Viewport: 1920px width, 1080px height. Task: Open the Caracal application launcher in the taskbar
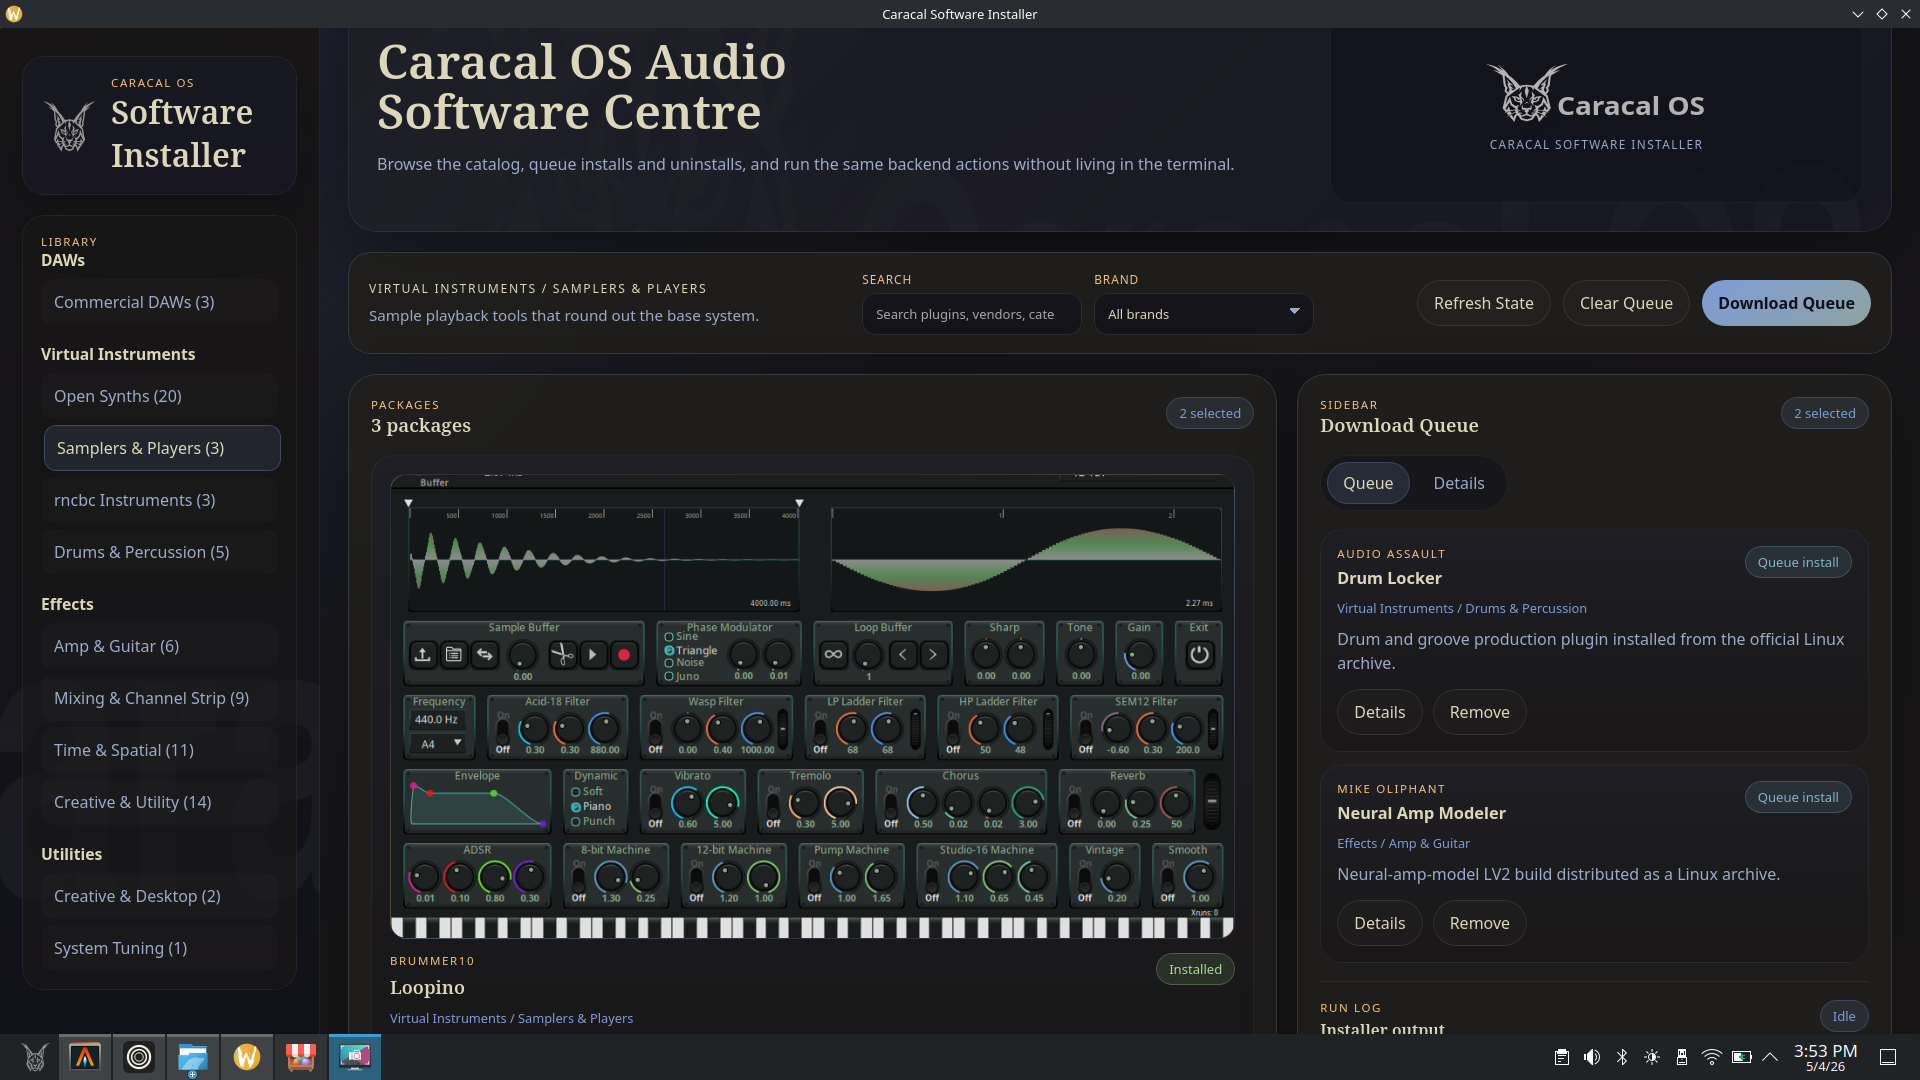(34, 1057)
